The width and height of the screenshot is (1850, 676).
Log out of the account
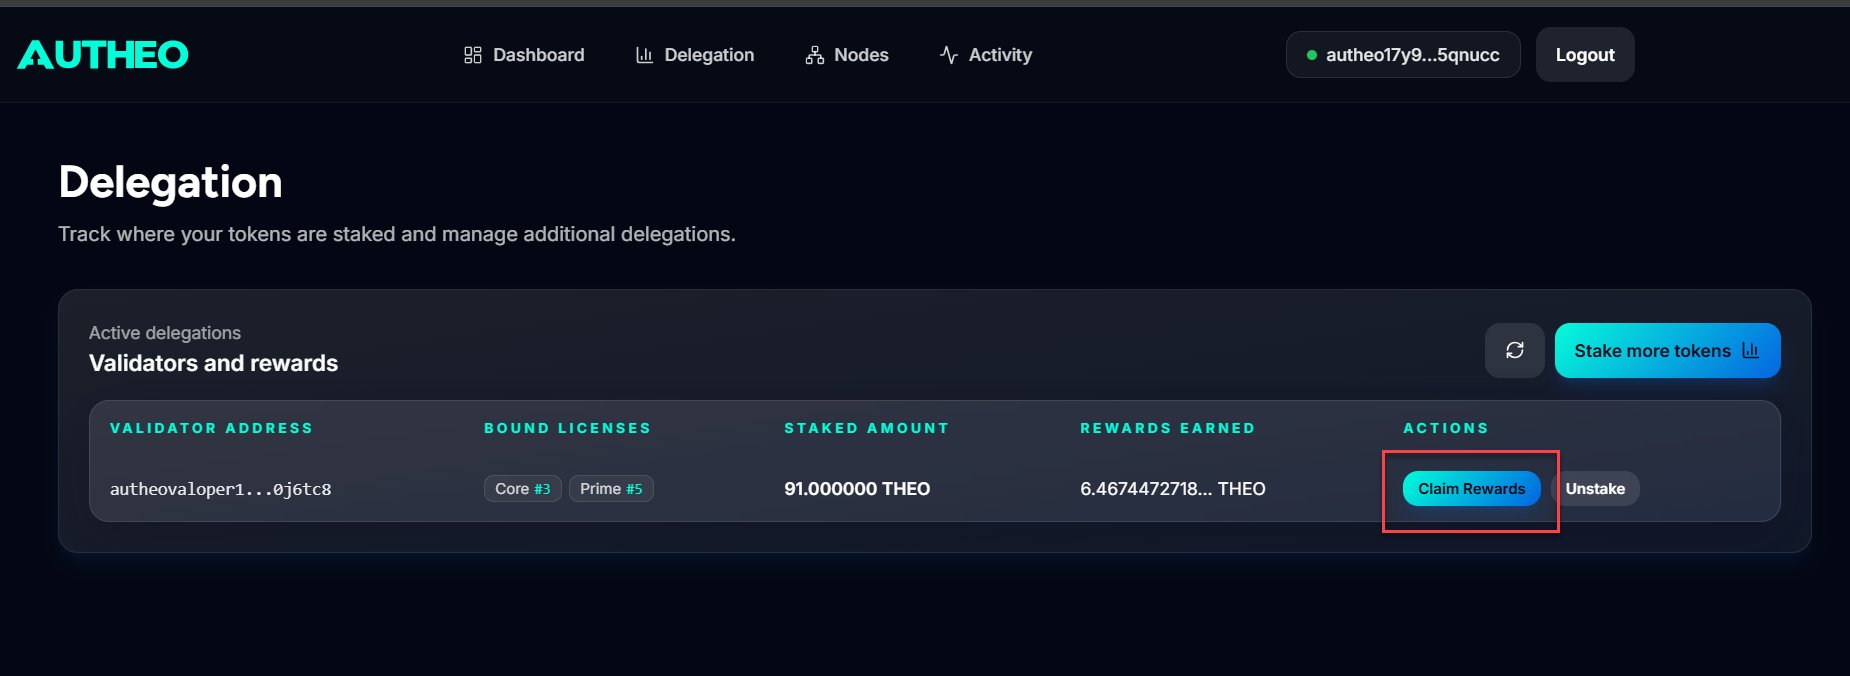click(x=1585, y=55)
